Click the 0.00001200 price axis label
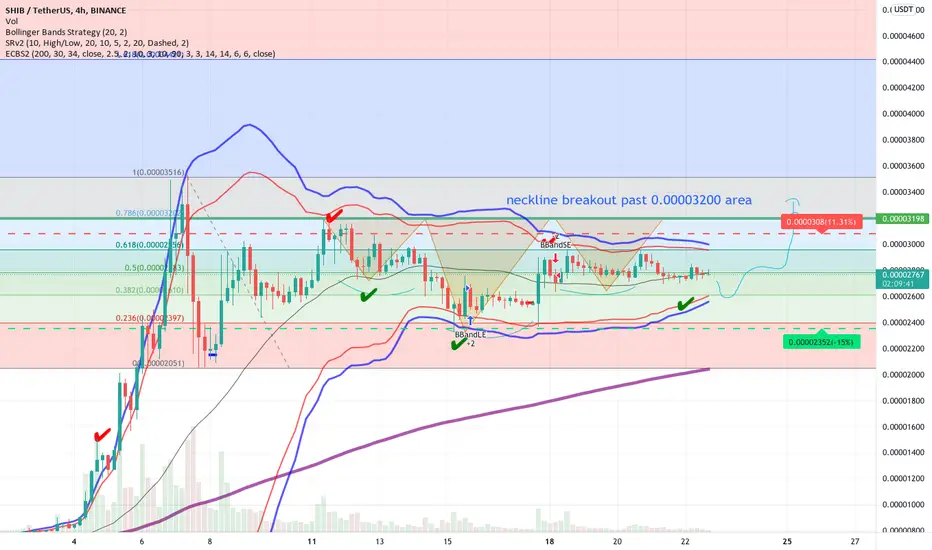Screen dimensions: 932x550 pyautogui.click(x=903, y=479)
